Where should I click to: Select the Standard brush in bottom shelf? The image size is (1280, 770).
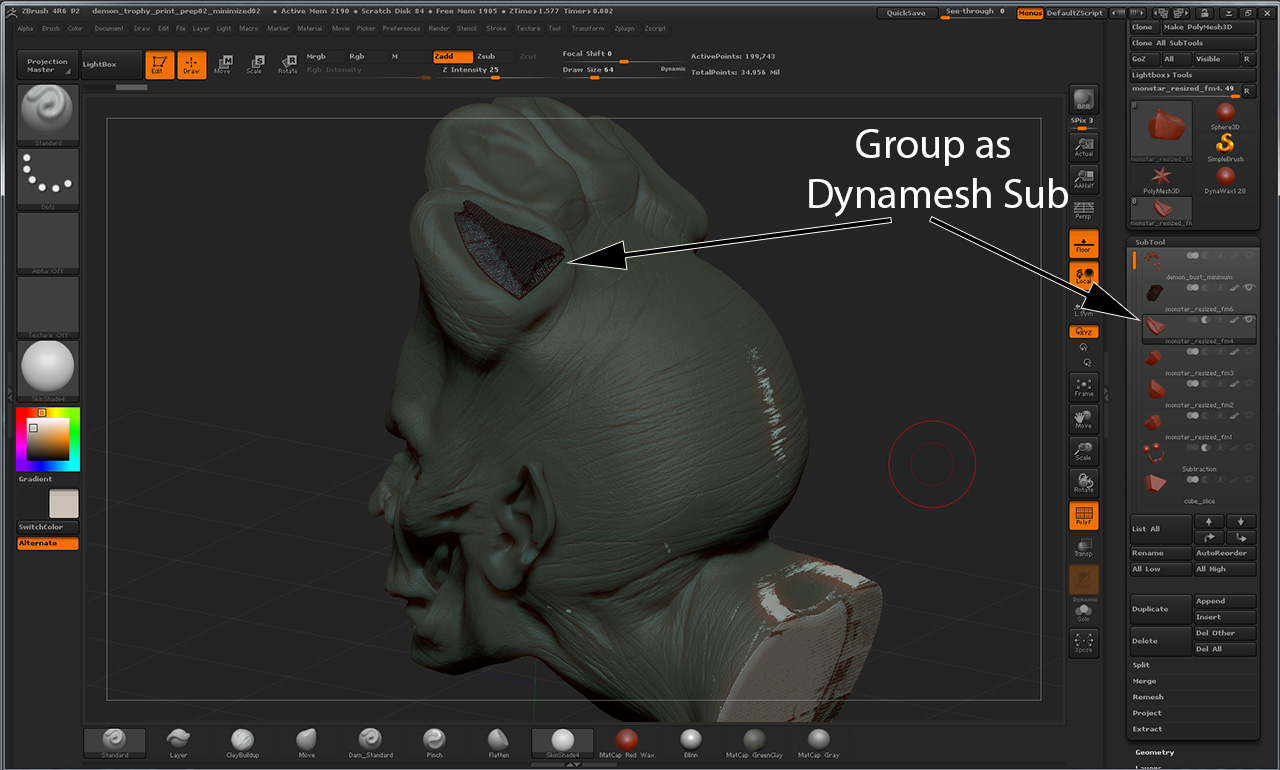[115, 743]
